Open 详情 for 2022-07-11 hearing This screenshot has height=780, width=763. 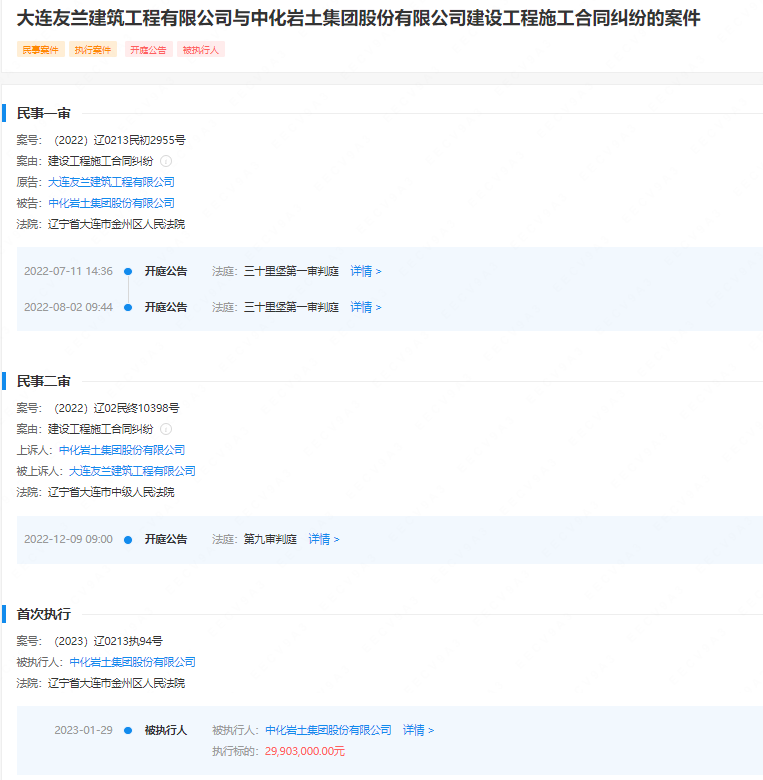point(366,271)
